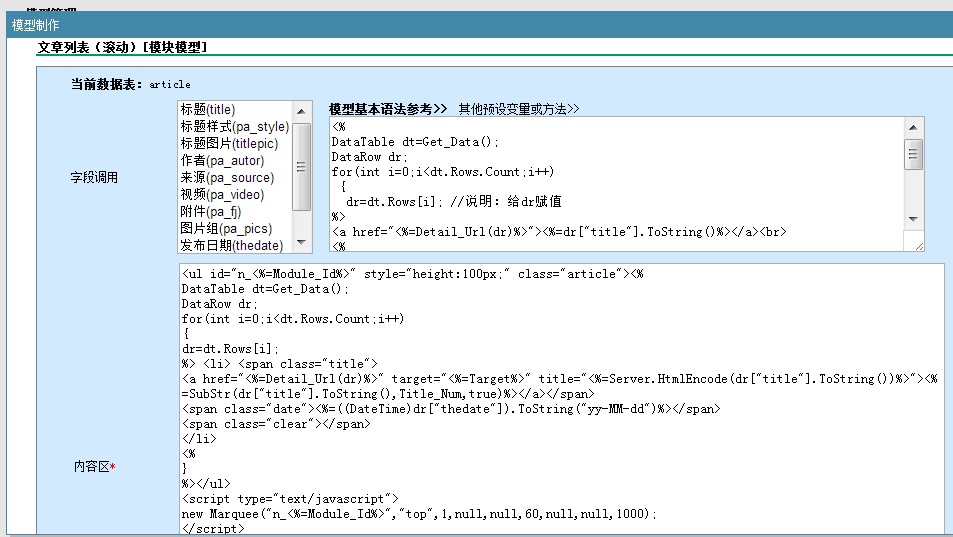Select 标题(title) in field list
This screenshot has height=537, width=953.
tap(208, 110)
